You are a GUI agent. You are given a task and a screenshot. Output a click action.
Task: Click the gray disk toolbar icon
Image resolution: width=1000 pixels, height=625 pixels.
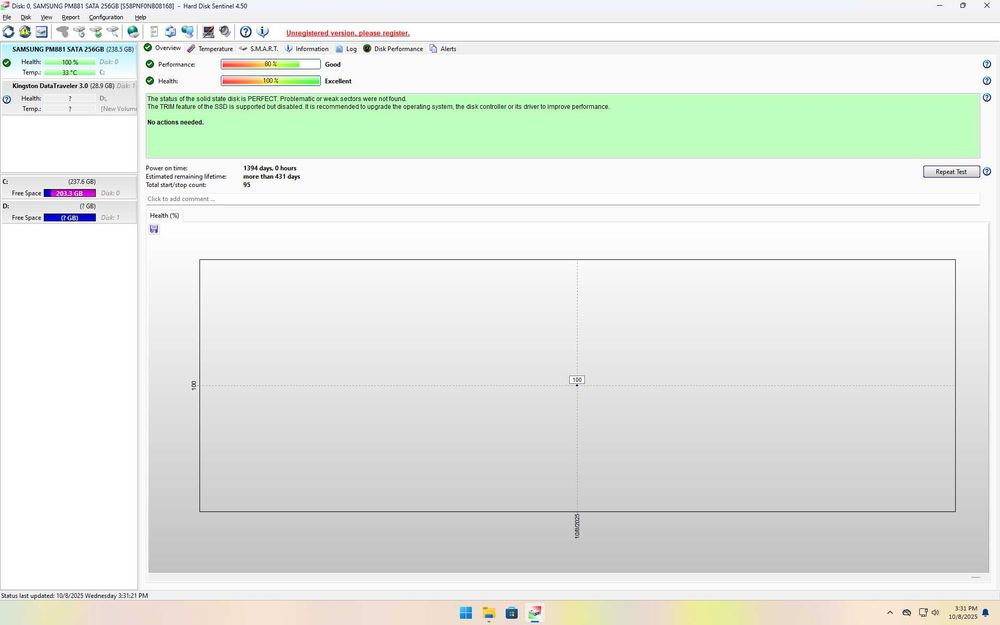(62, 31)
